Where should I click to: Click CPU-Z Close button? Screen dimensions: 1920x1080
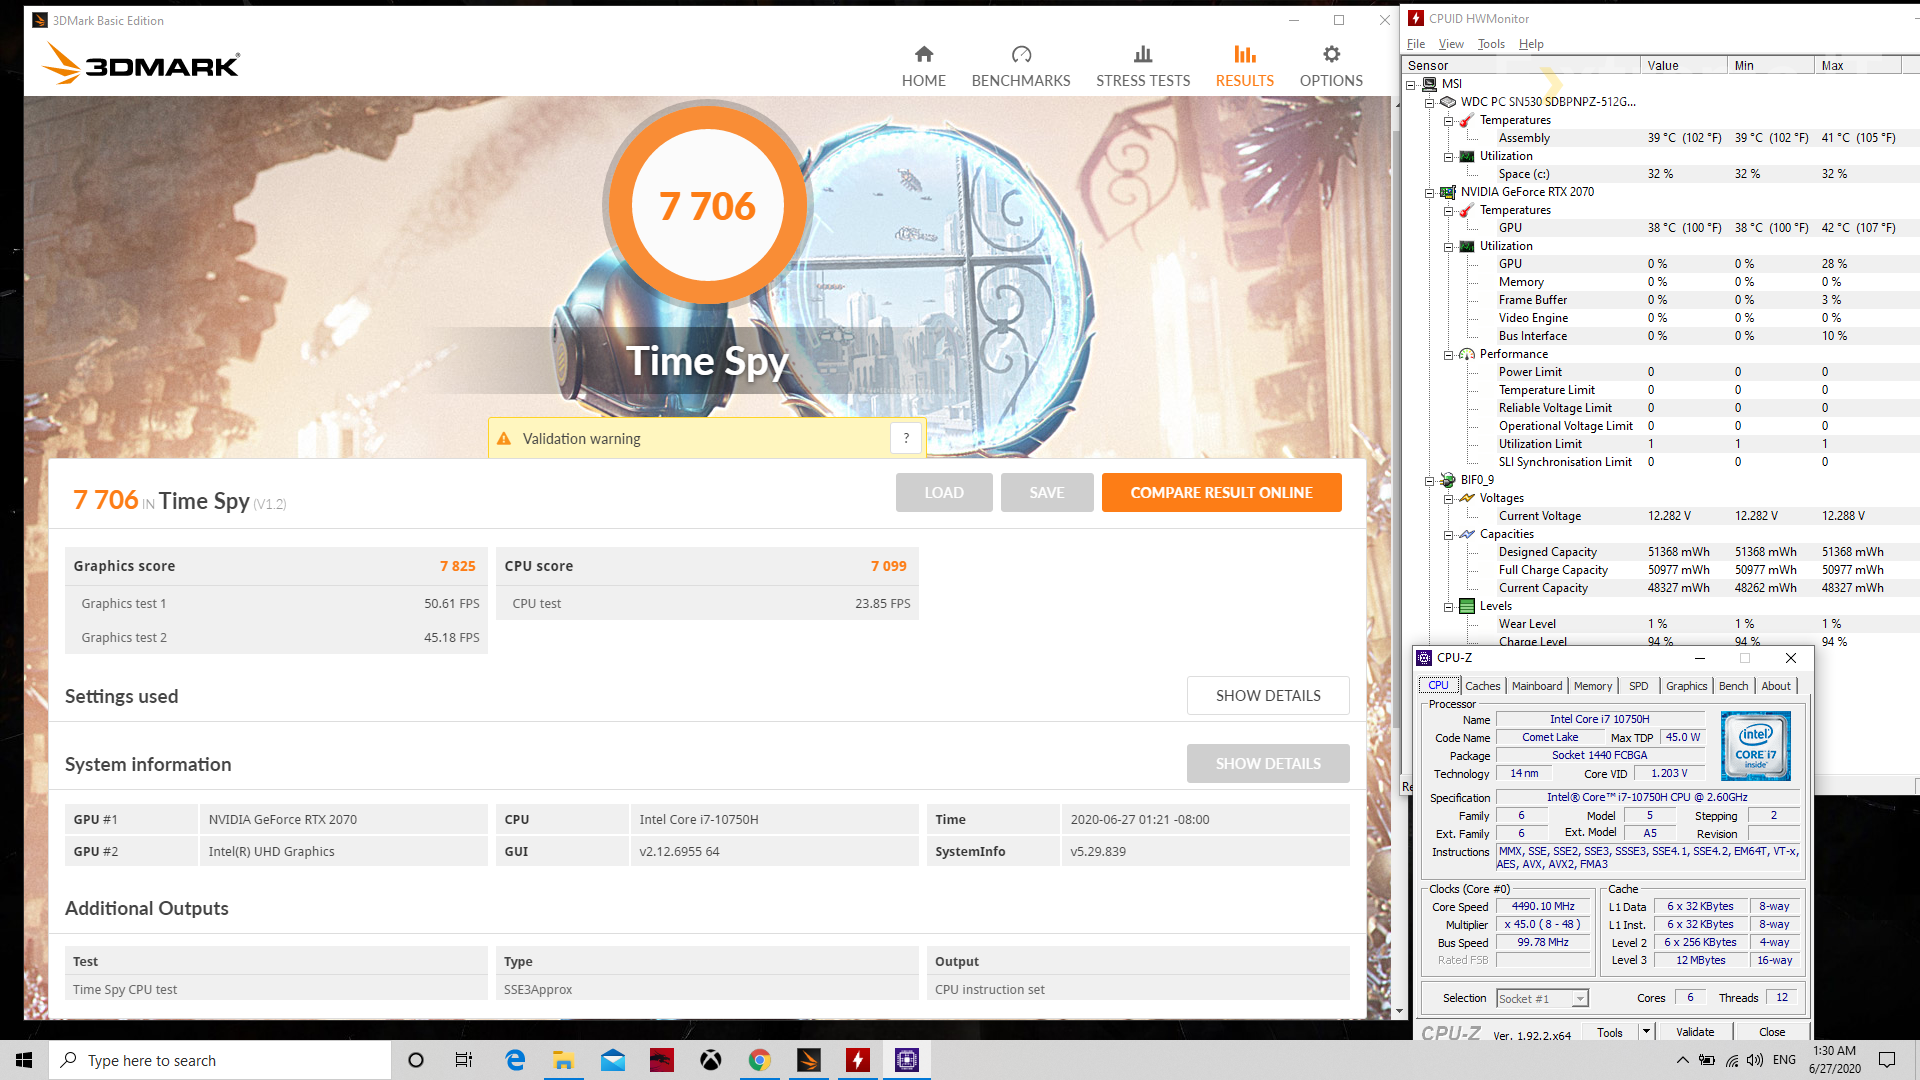pyautogui.click(x=1772, y=1032)
